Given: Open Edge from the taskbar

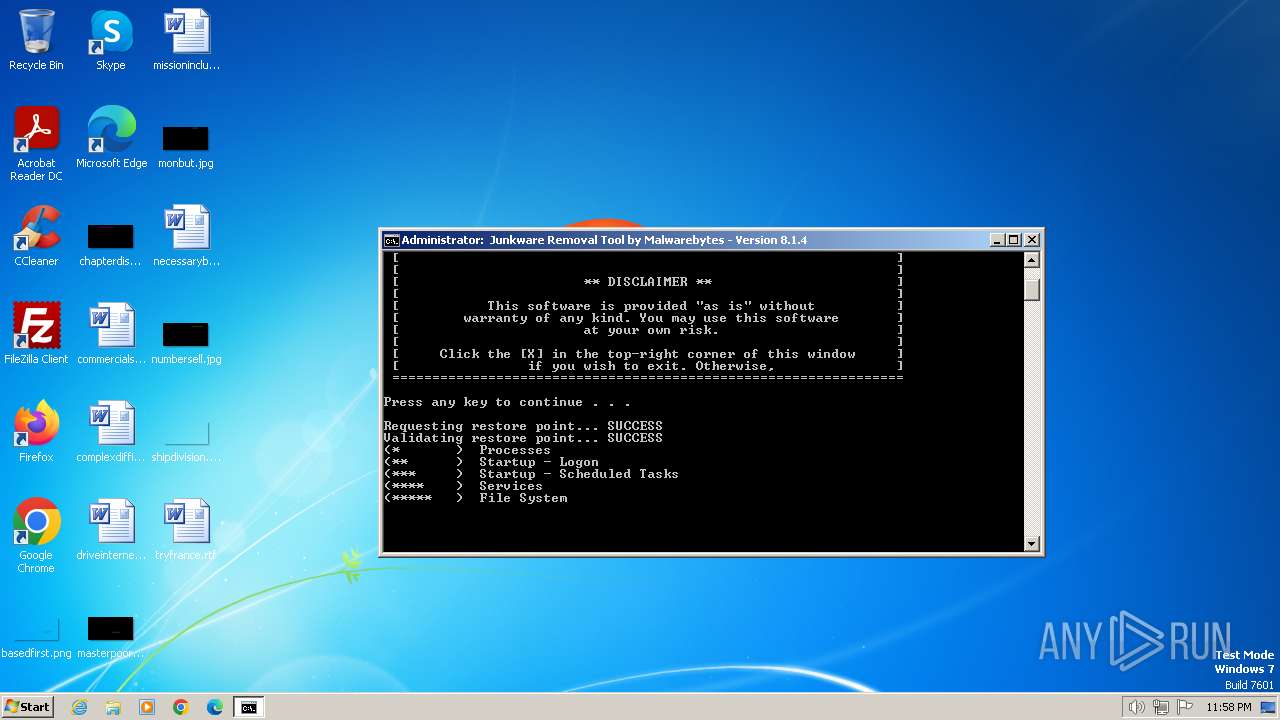Looking at the screenshot, I should click(214, 707).
